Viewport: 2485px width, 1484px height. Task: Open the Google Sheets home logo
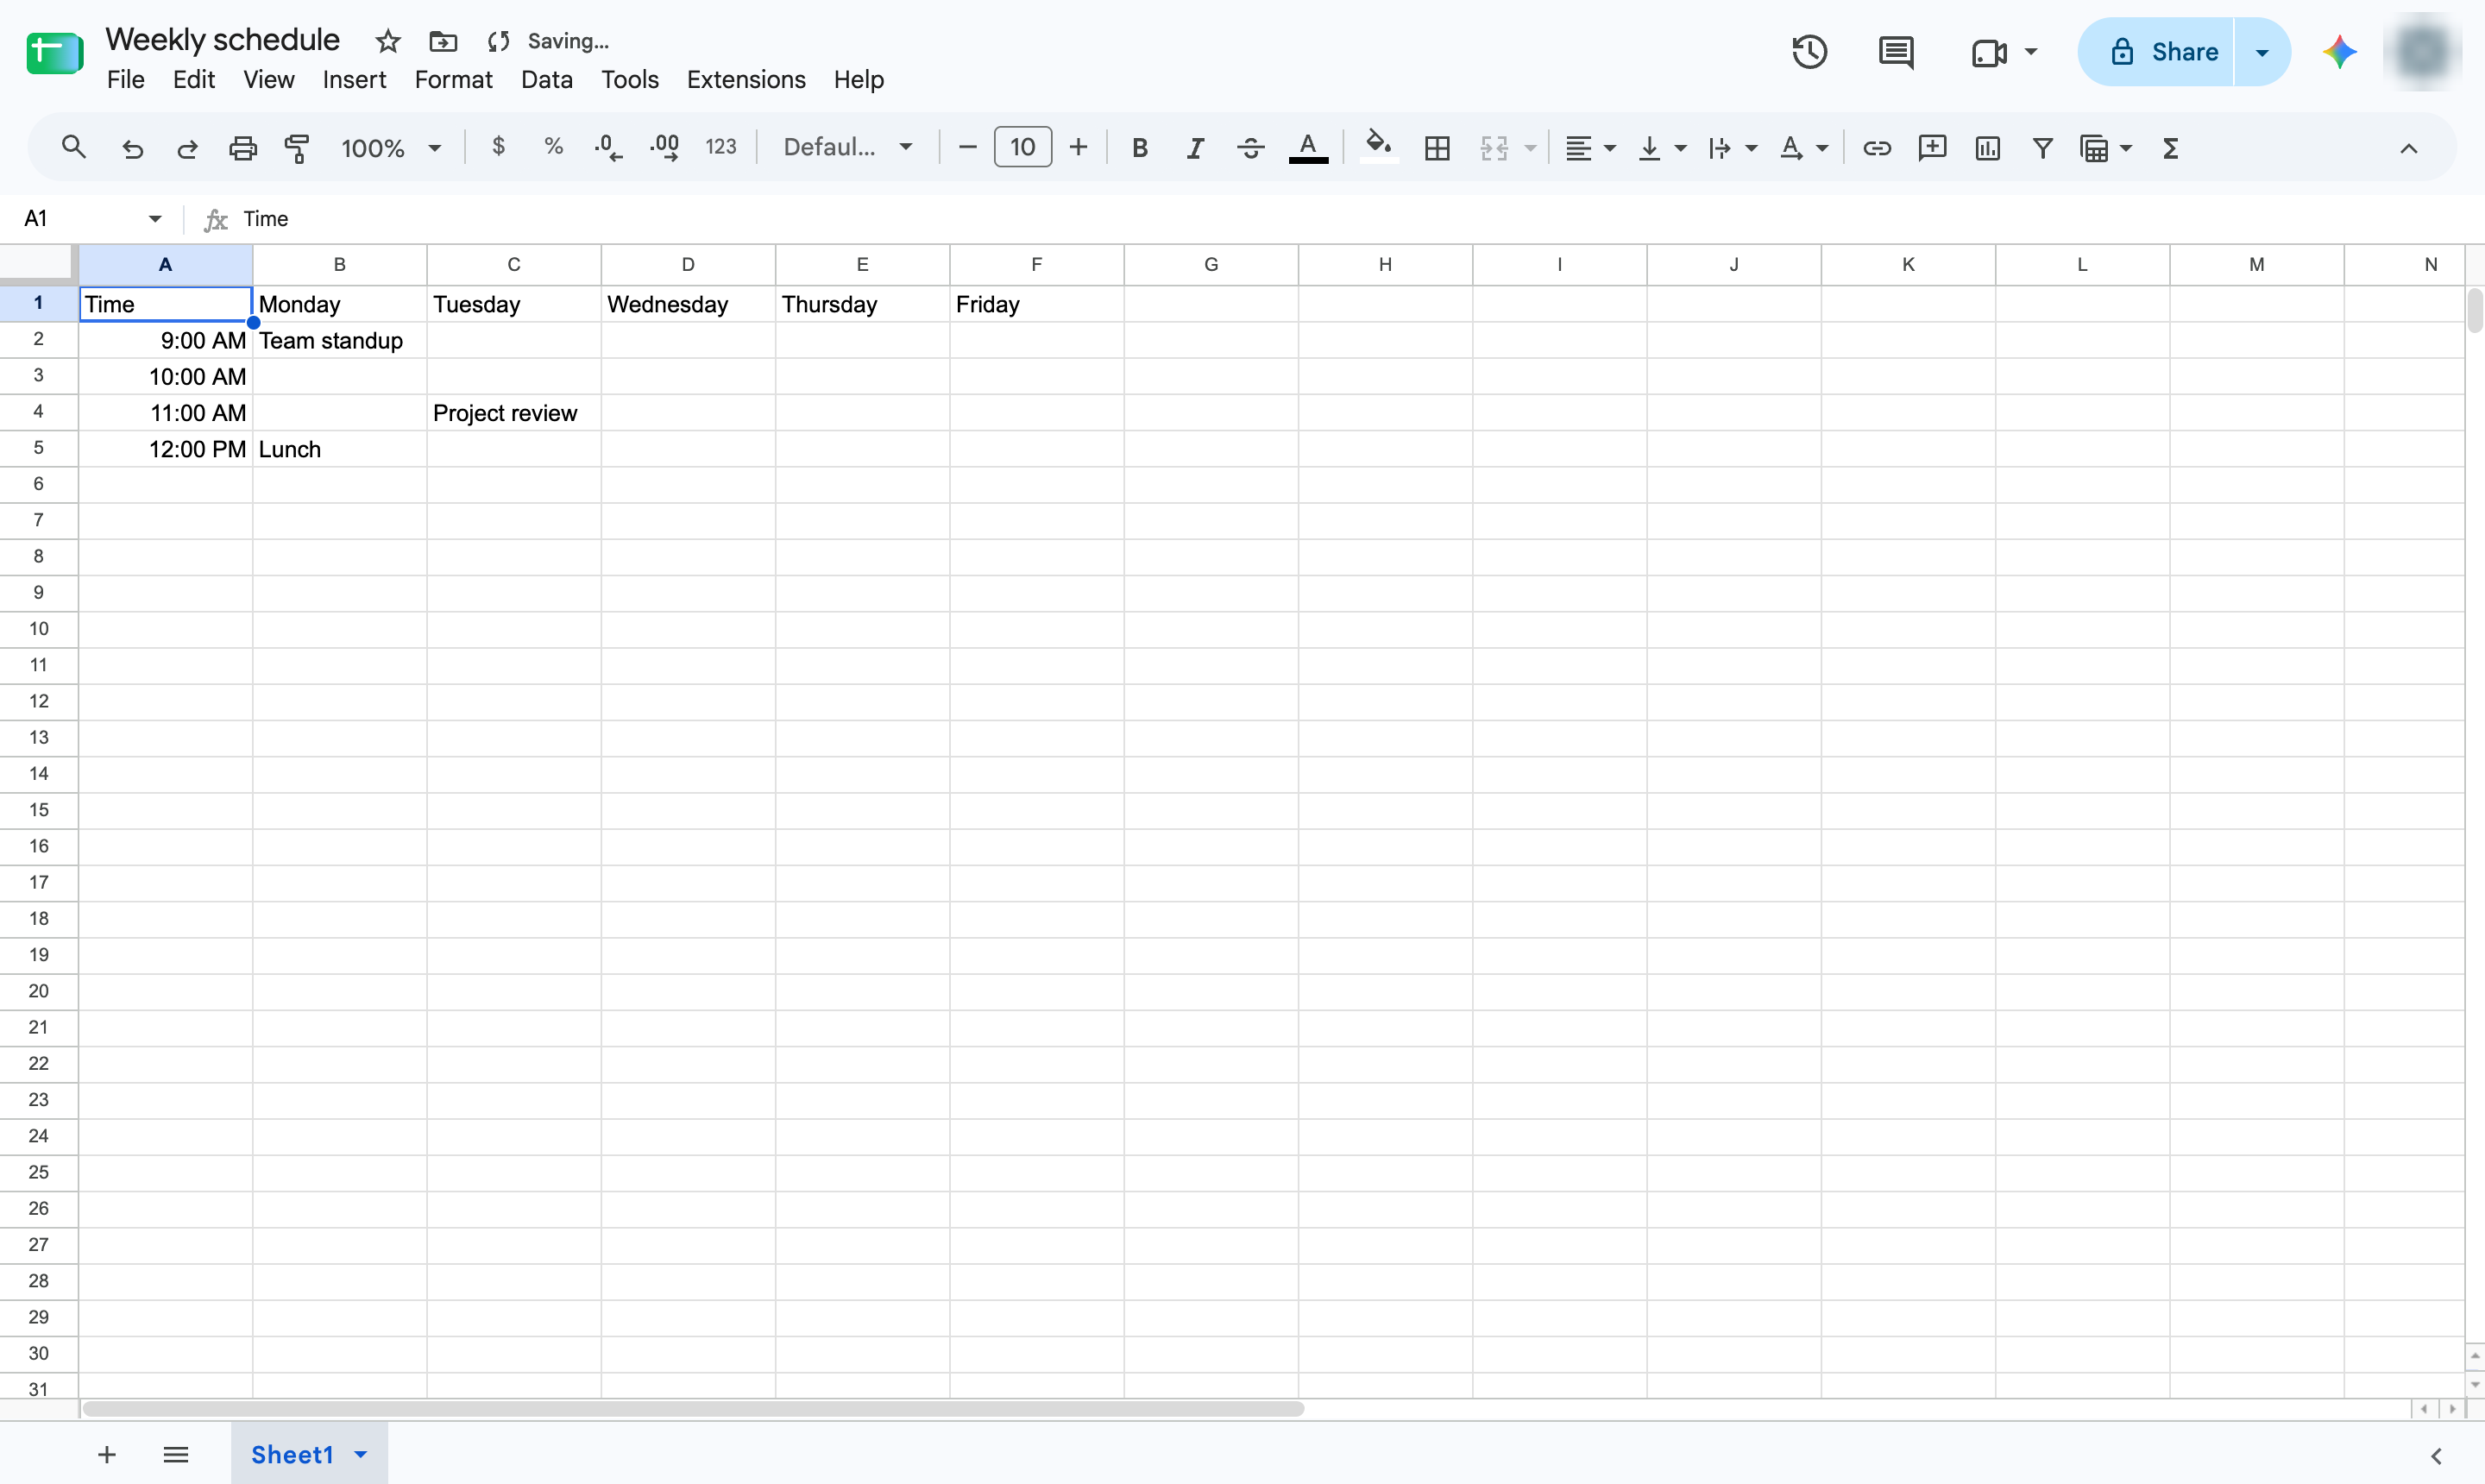coord(54,54)
